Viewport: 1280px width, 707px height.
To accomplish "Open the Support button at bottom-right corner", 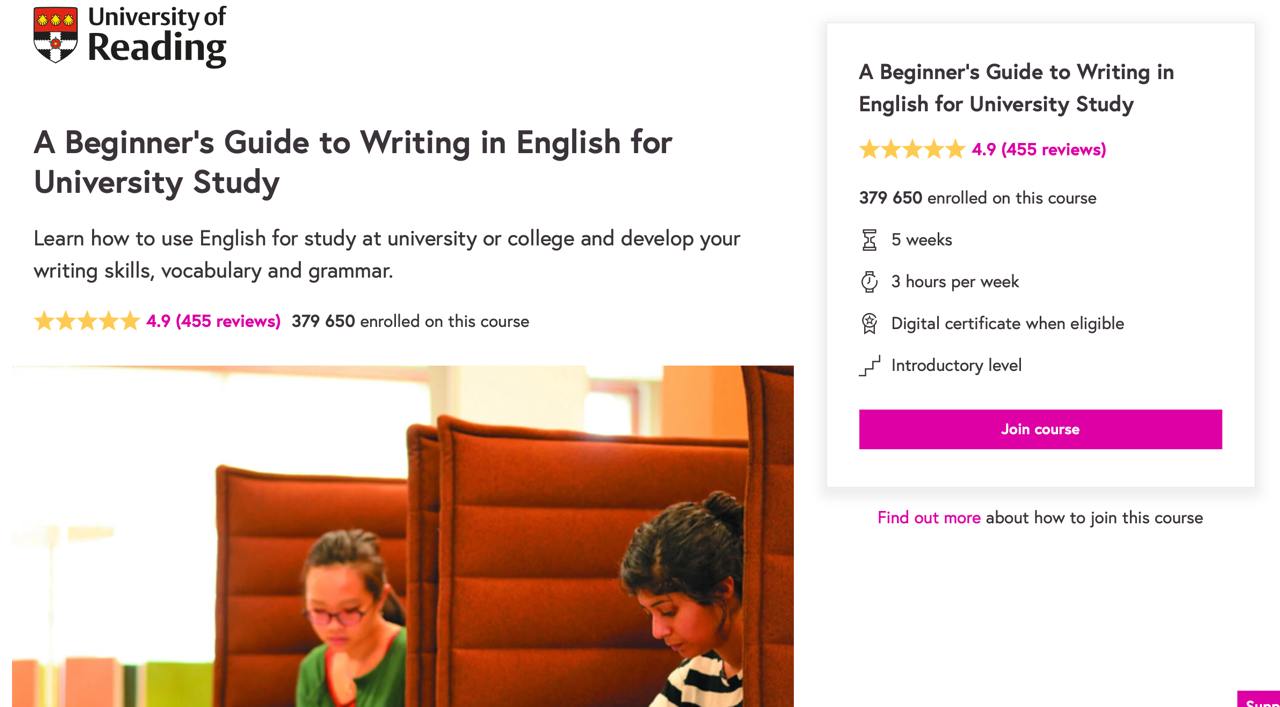I will tap(1260, 700).
